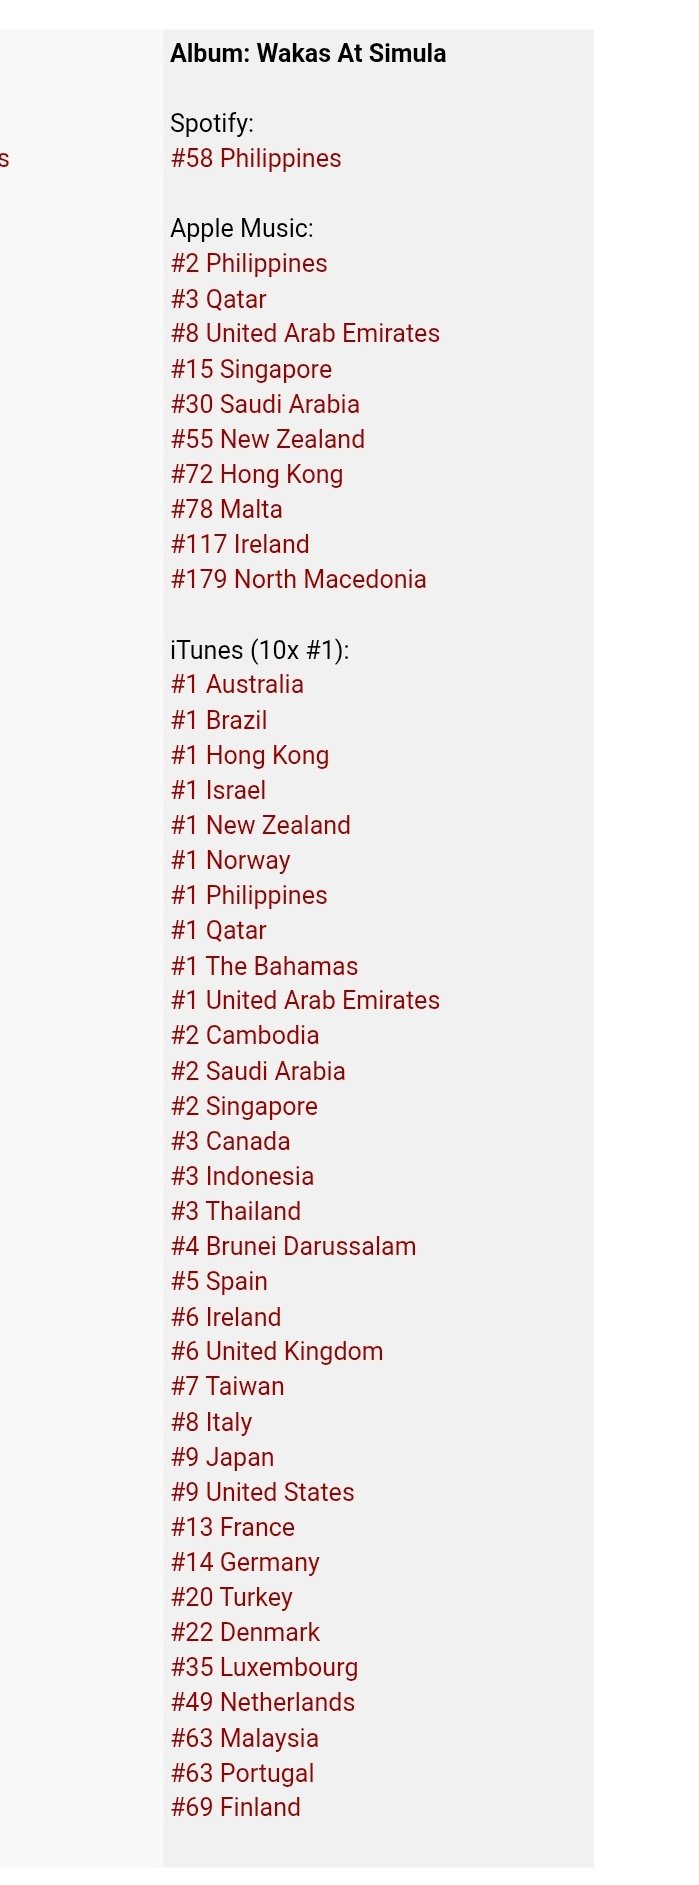Image resolution: width=699 pixels, height=1885 pixels.
Task: Click the "#1 The Bahamas" link
Action: tap(263, 966)
